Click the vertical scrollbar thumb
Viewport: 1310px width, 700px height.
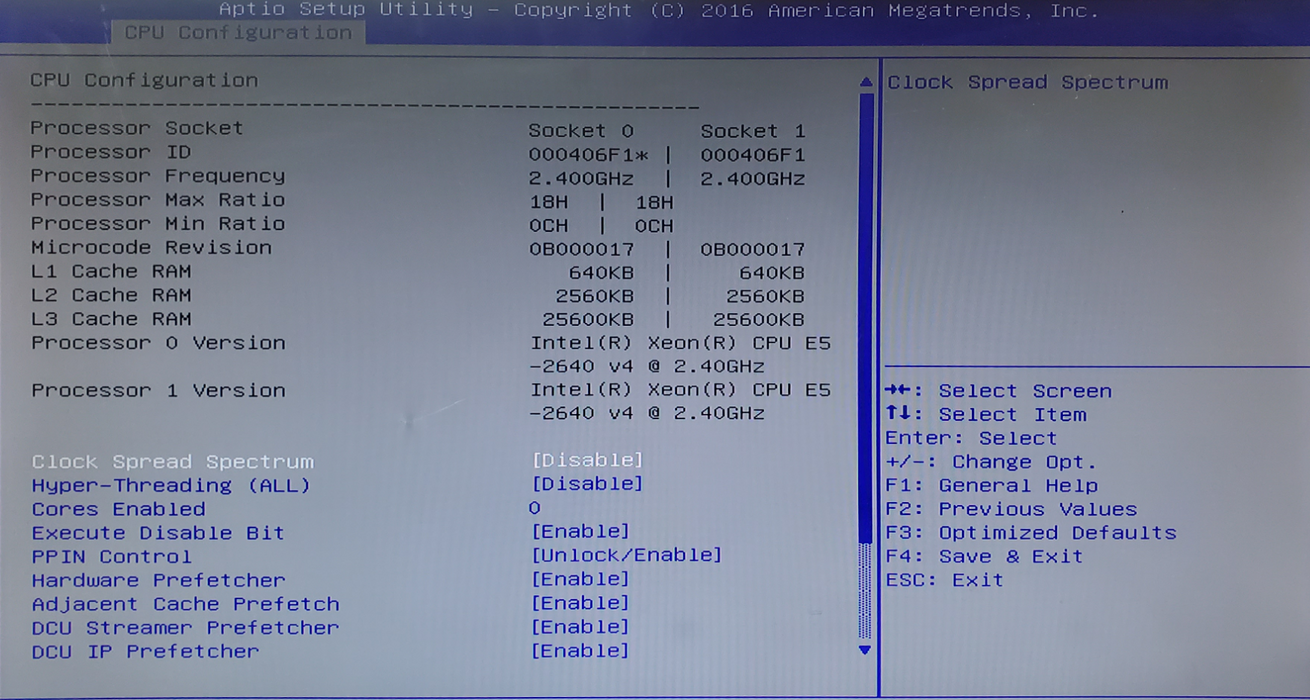click(x=866, y=318)
